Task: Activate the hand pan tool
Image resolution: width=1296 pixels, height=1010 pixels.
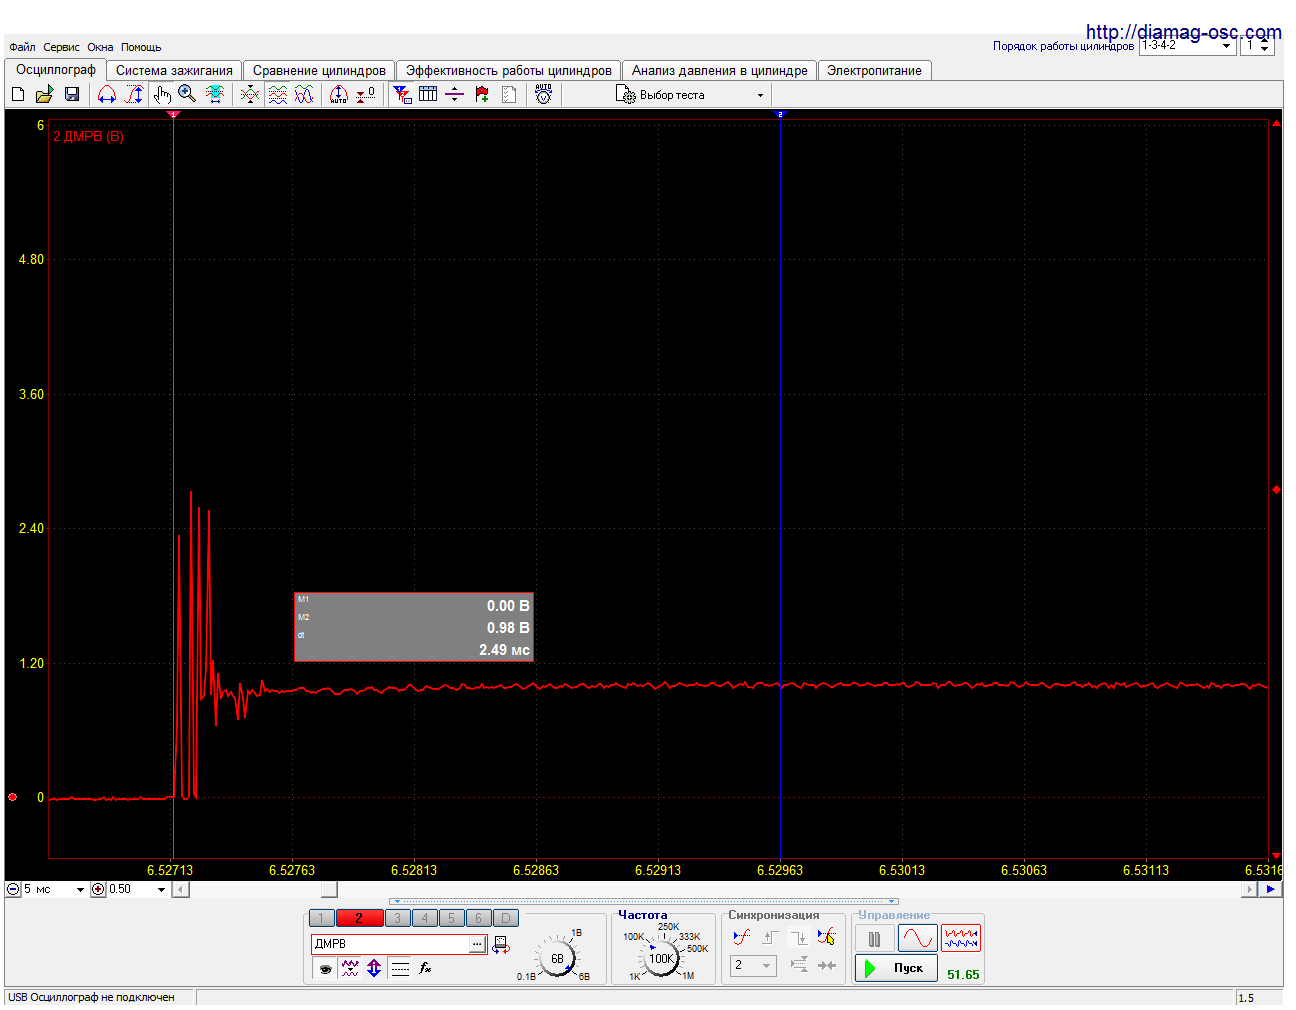Action: click(162, 94)
